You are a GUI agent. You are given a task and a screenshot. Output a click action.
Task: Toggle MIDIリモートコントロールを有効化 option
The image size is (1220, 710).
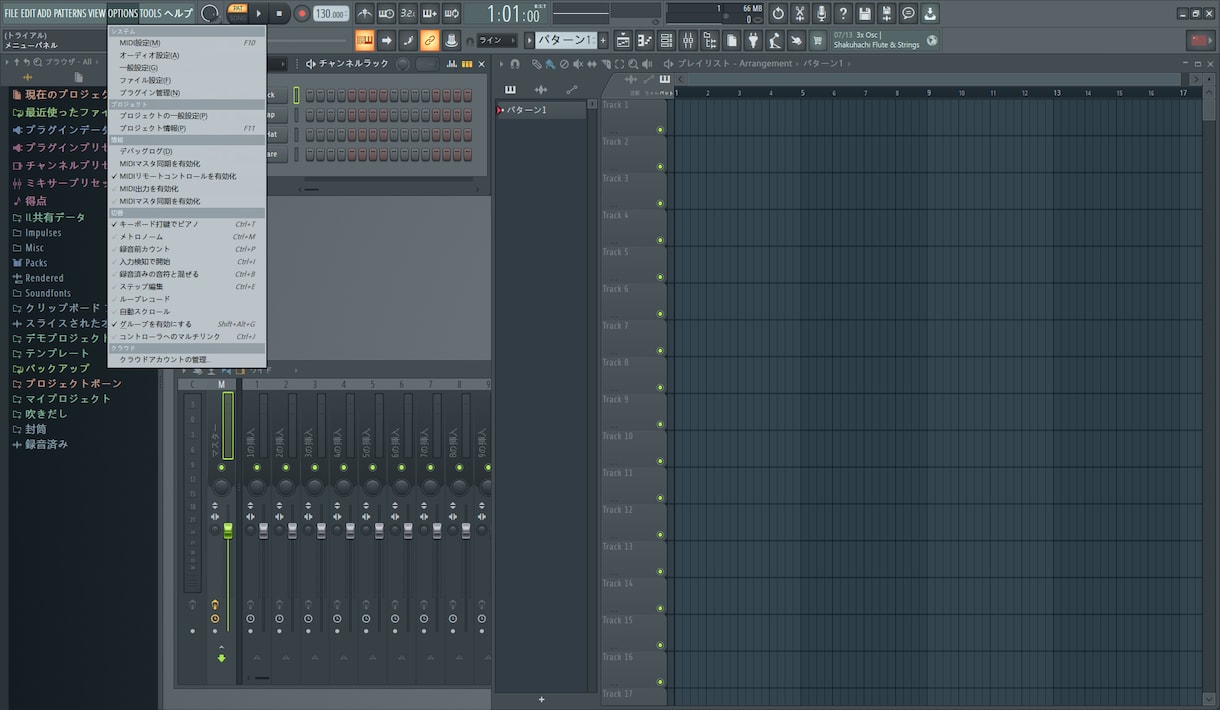point(187,176)
